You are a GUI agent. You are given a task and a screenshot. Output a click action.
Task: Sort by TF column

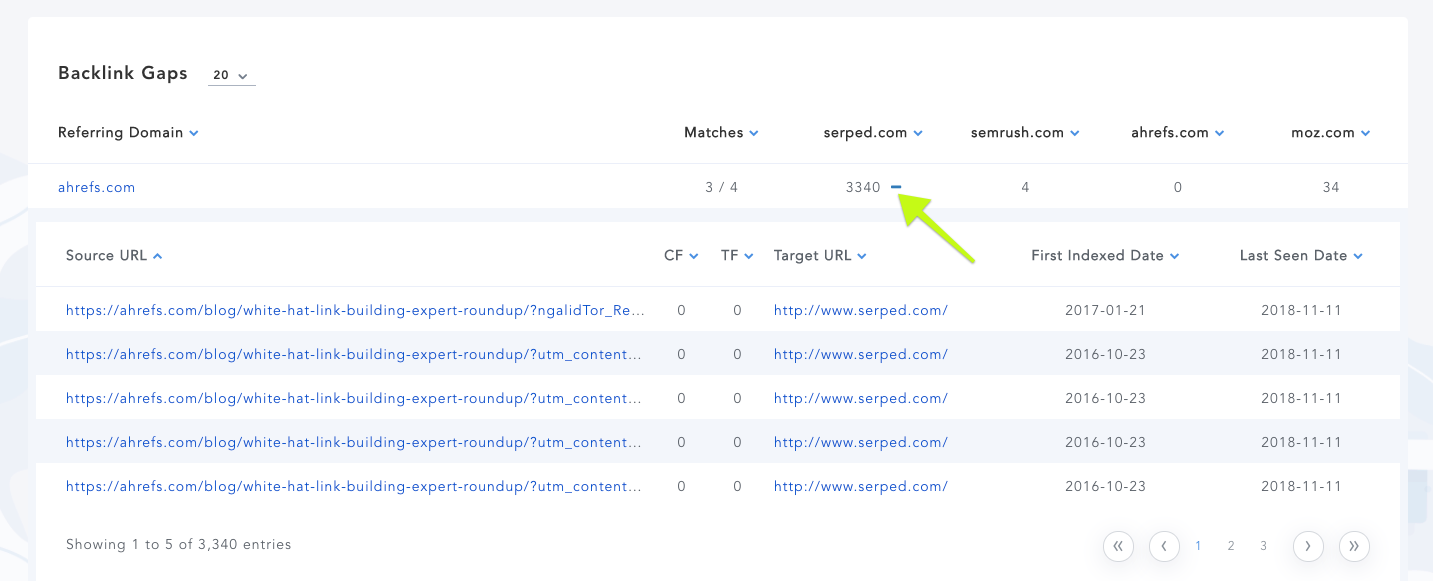(x=737, y=255)
